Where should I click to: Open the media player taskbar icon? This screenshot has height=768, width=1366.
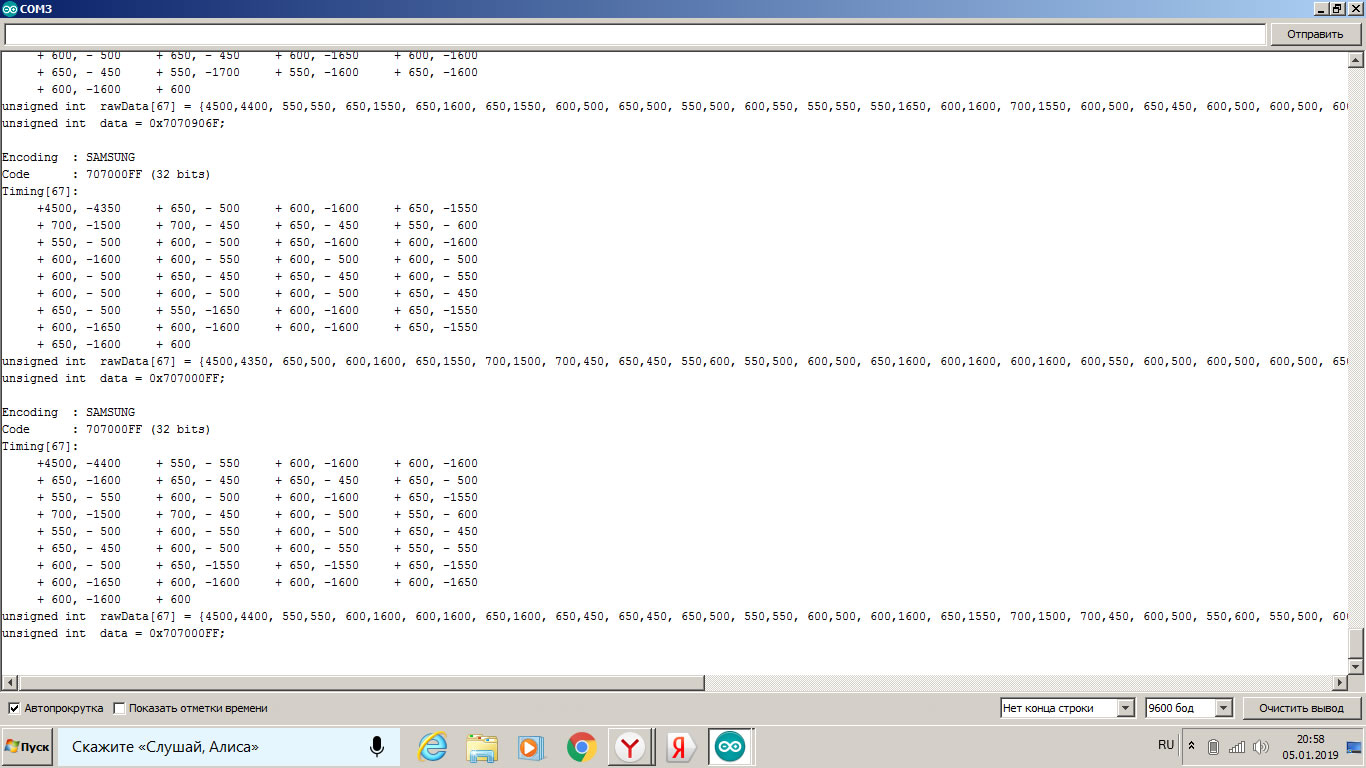tap(530, 747)
